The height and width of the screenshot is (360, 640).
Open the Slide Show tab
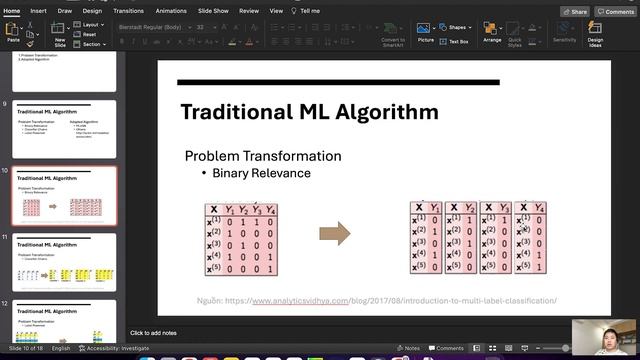213,11
